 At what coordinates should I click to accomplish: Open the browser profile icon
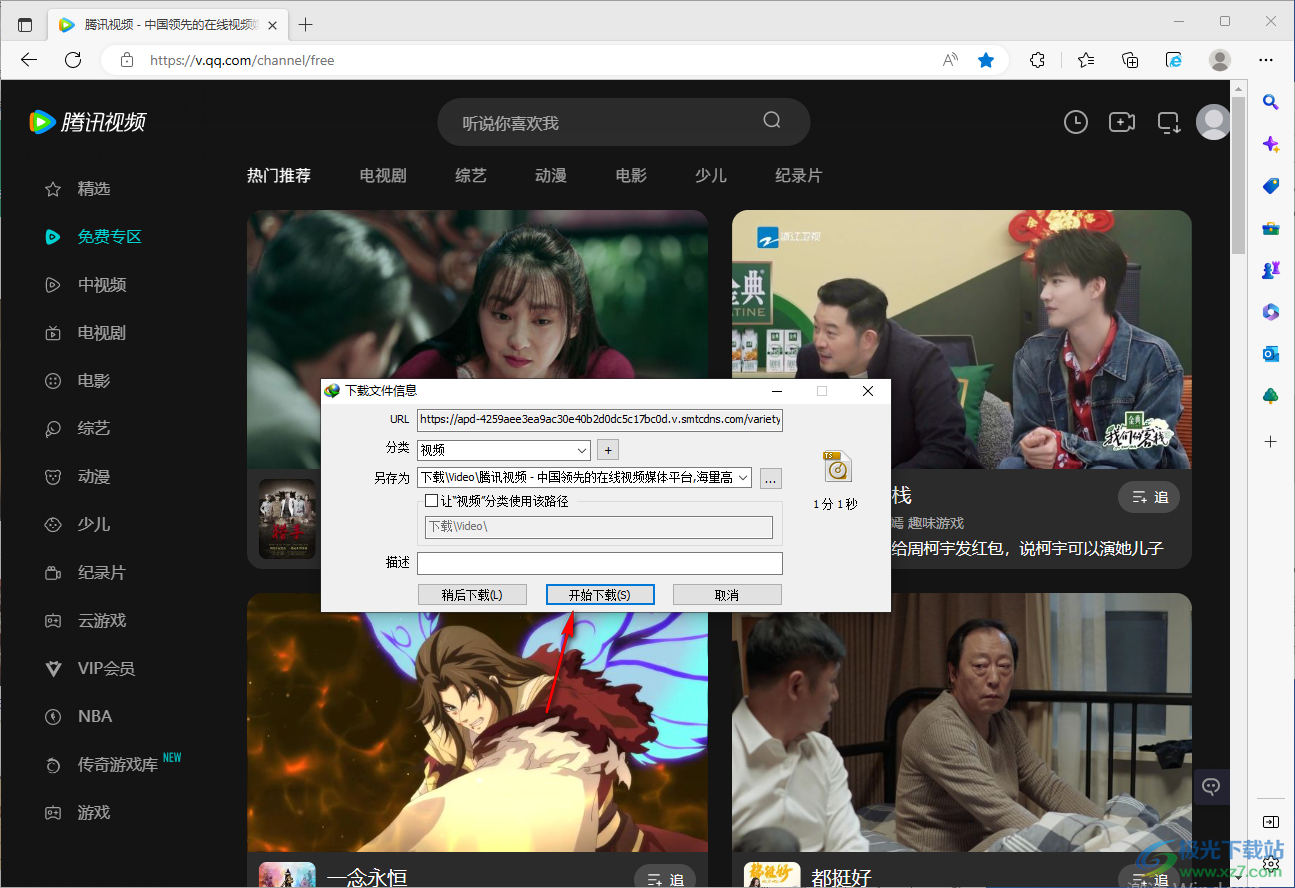click(x=1220, y=60)
